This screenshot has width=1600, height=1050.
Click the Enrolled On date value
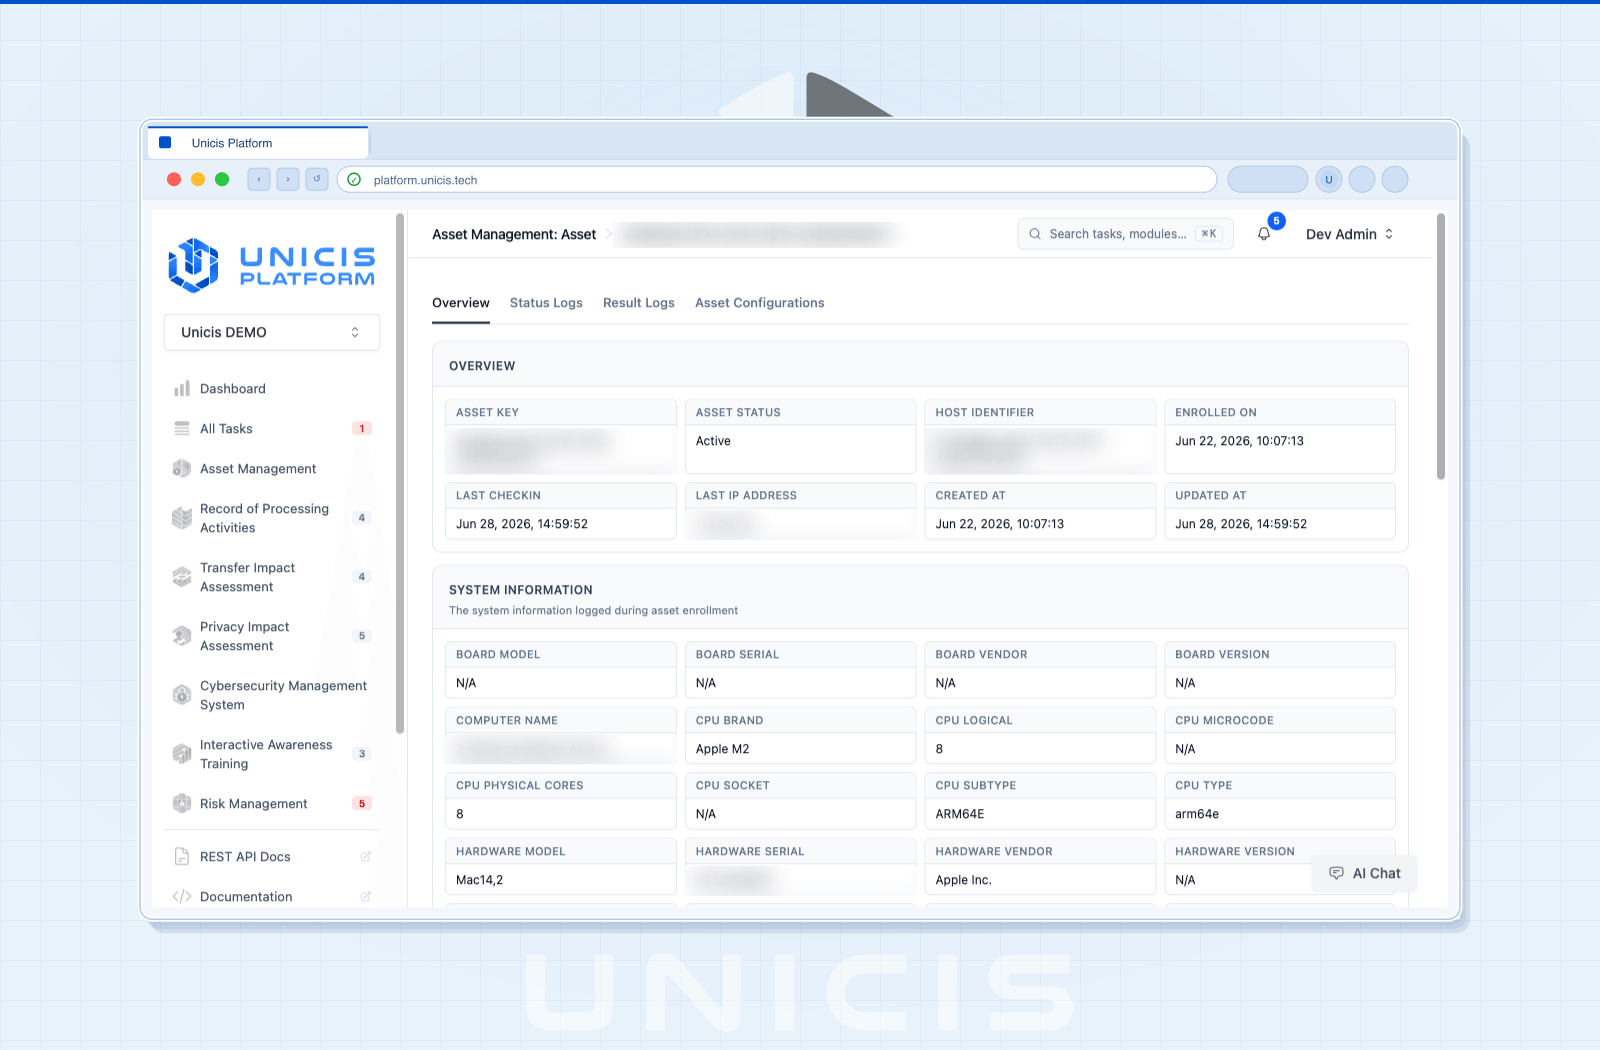click(x=1239, y=441)
